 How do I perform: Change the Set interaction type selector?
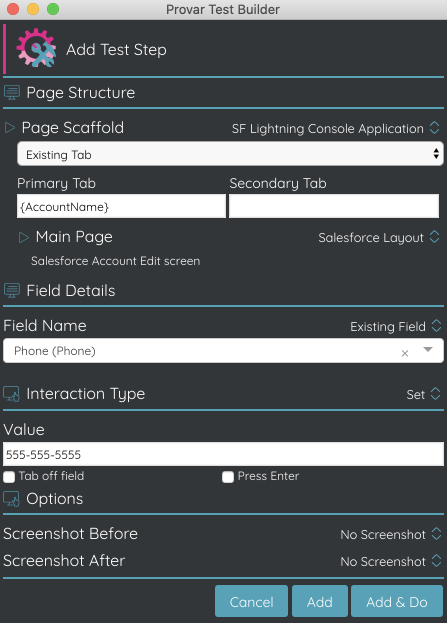424,394
